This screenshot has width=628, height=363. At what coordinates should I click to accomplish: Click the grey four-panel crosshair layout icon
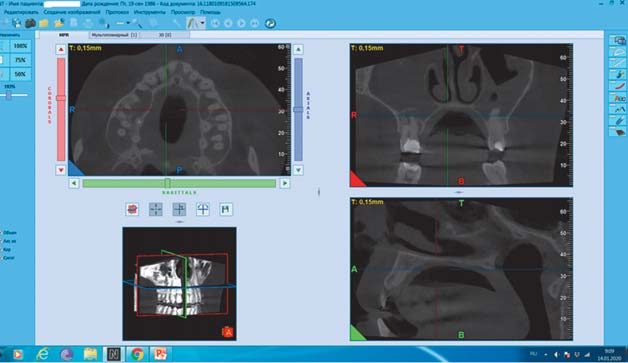(x=156, y=209)
